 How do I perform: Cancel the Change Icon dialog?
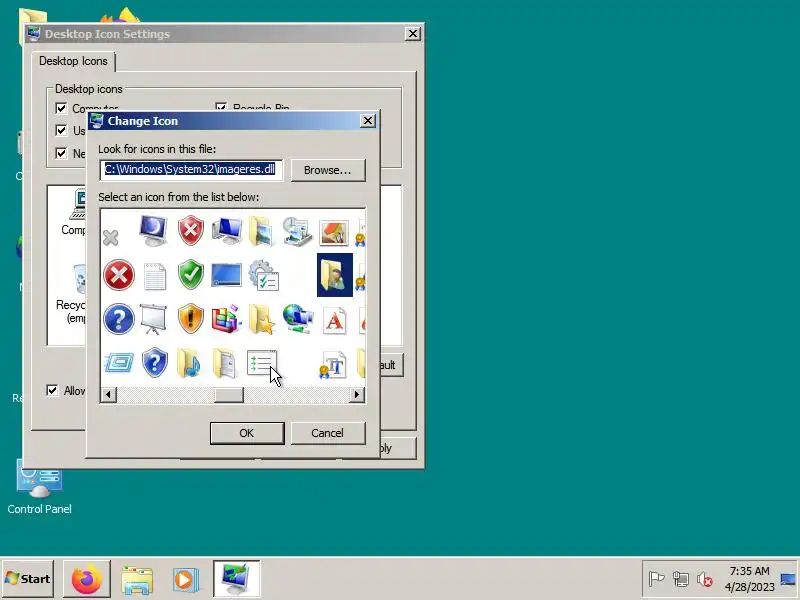point(328,433)
